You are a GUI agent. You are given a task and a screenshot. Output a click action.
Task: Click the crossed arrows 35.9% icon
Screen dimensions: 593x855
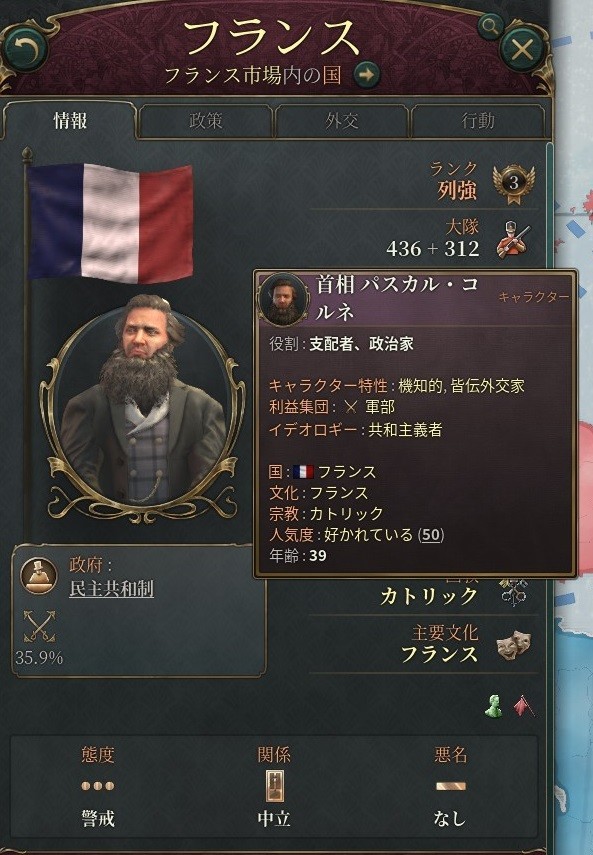[x=39, y=626]
